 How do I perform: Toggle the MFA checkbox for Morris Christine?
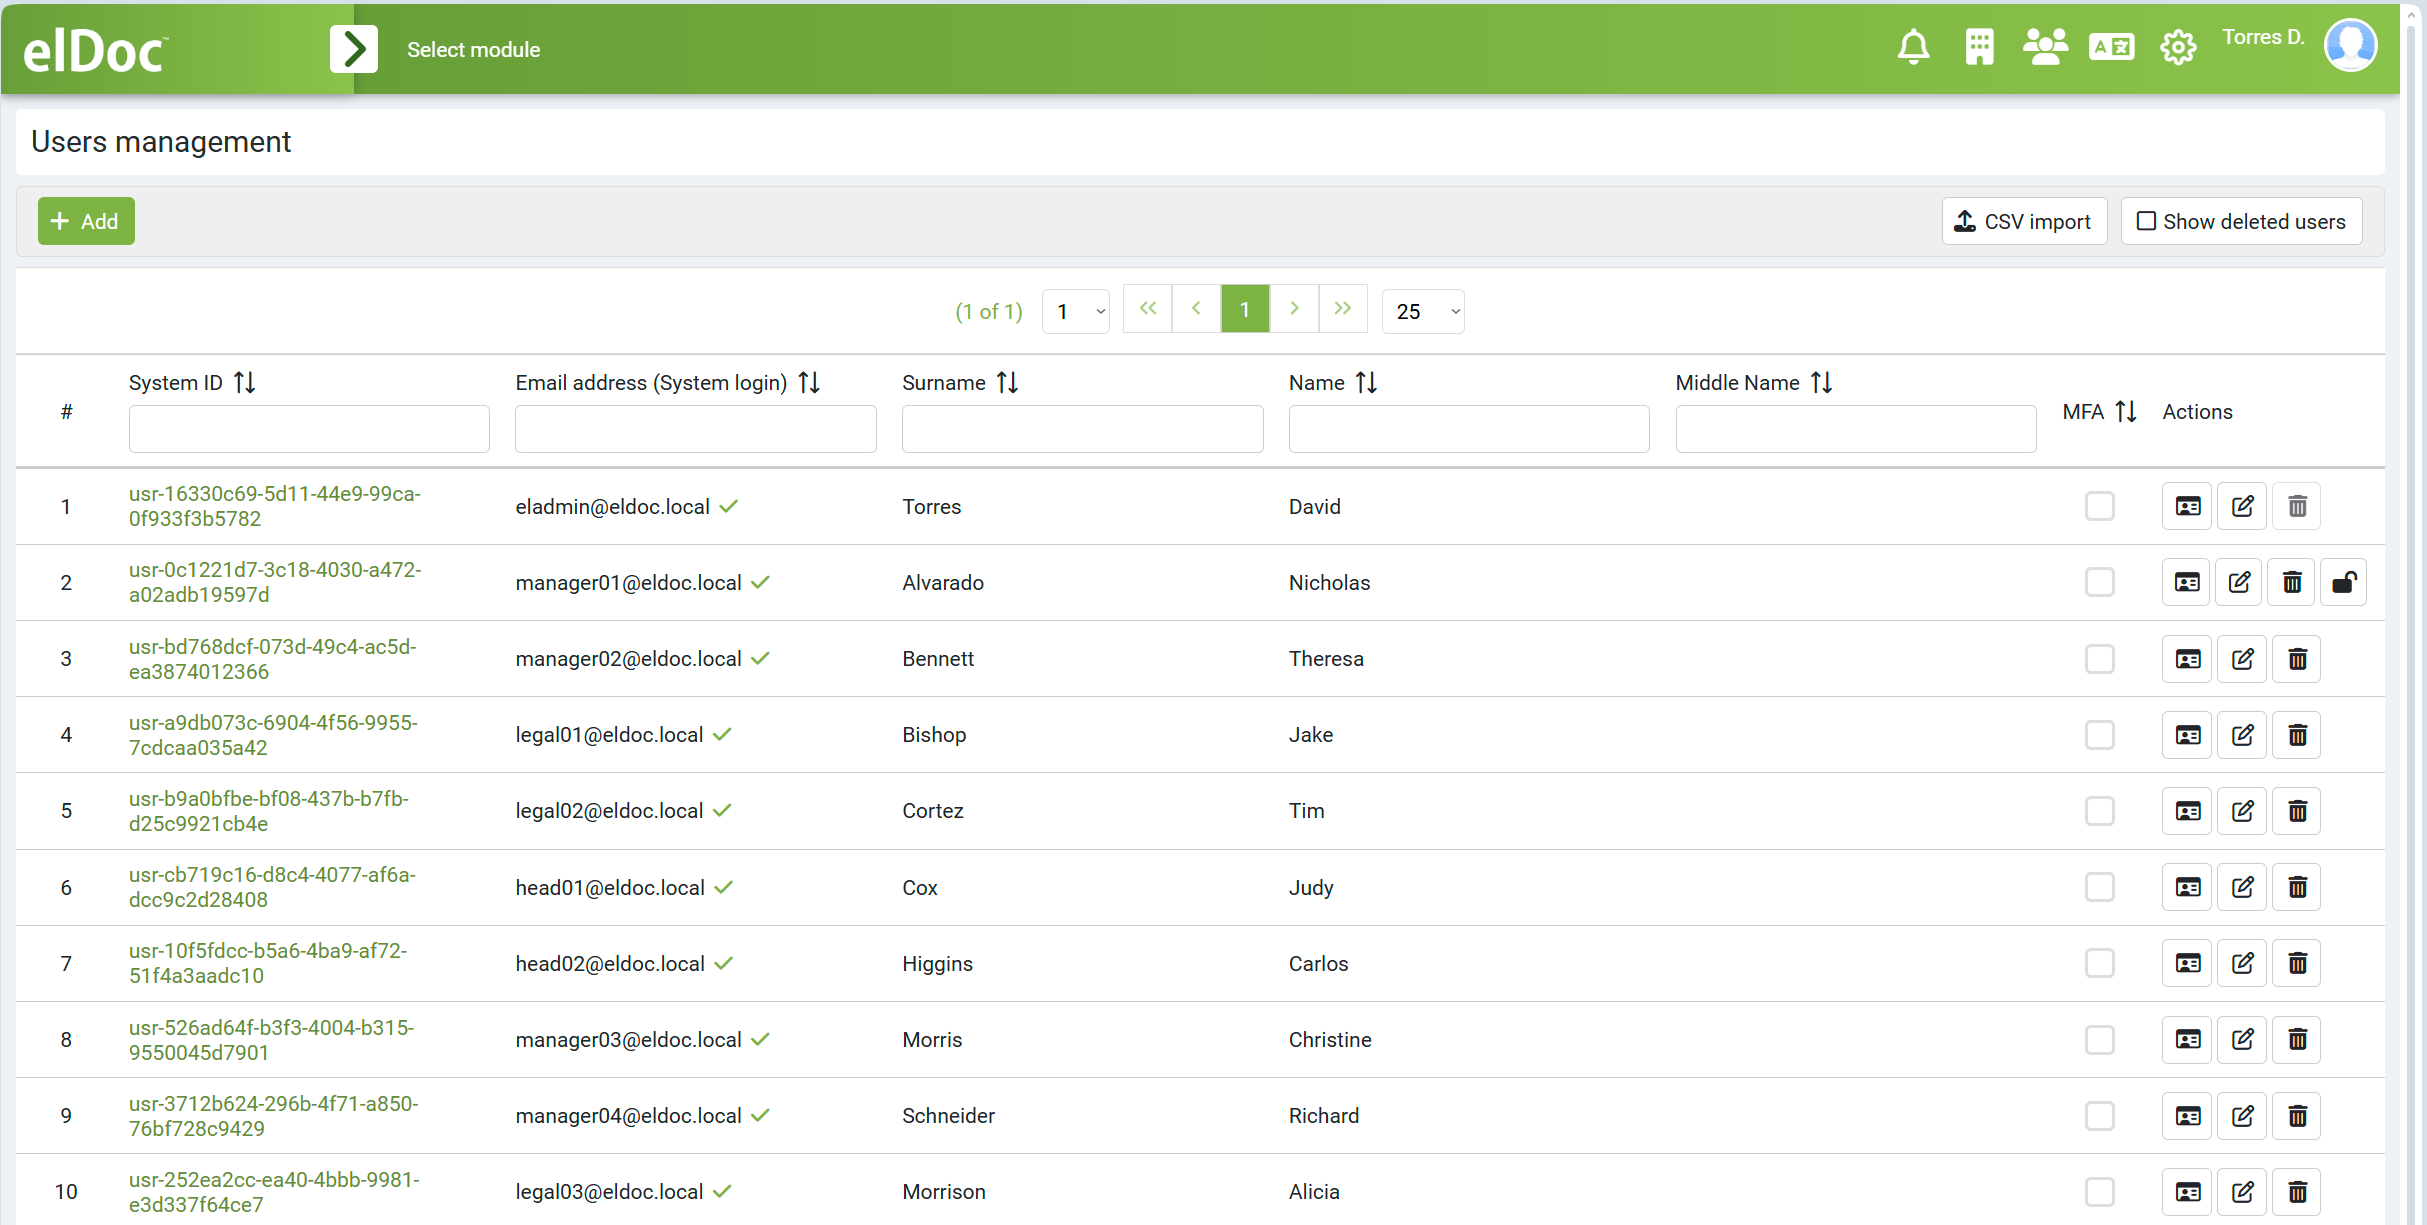coord(2099,1040)
